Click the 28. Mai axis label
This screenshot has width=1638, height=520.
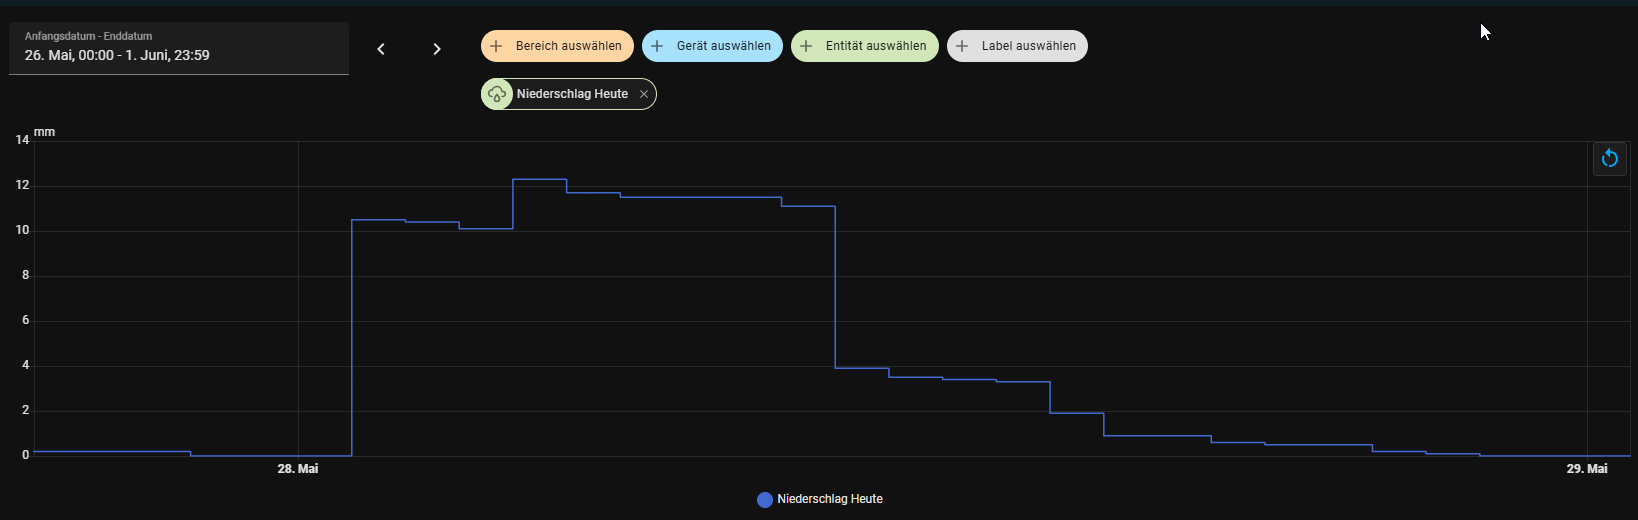(x=298, y=469)
